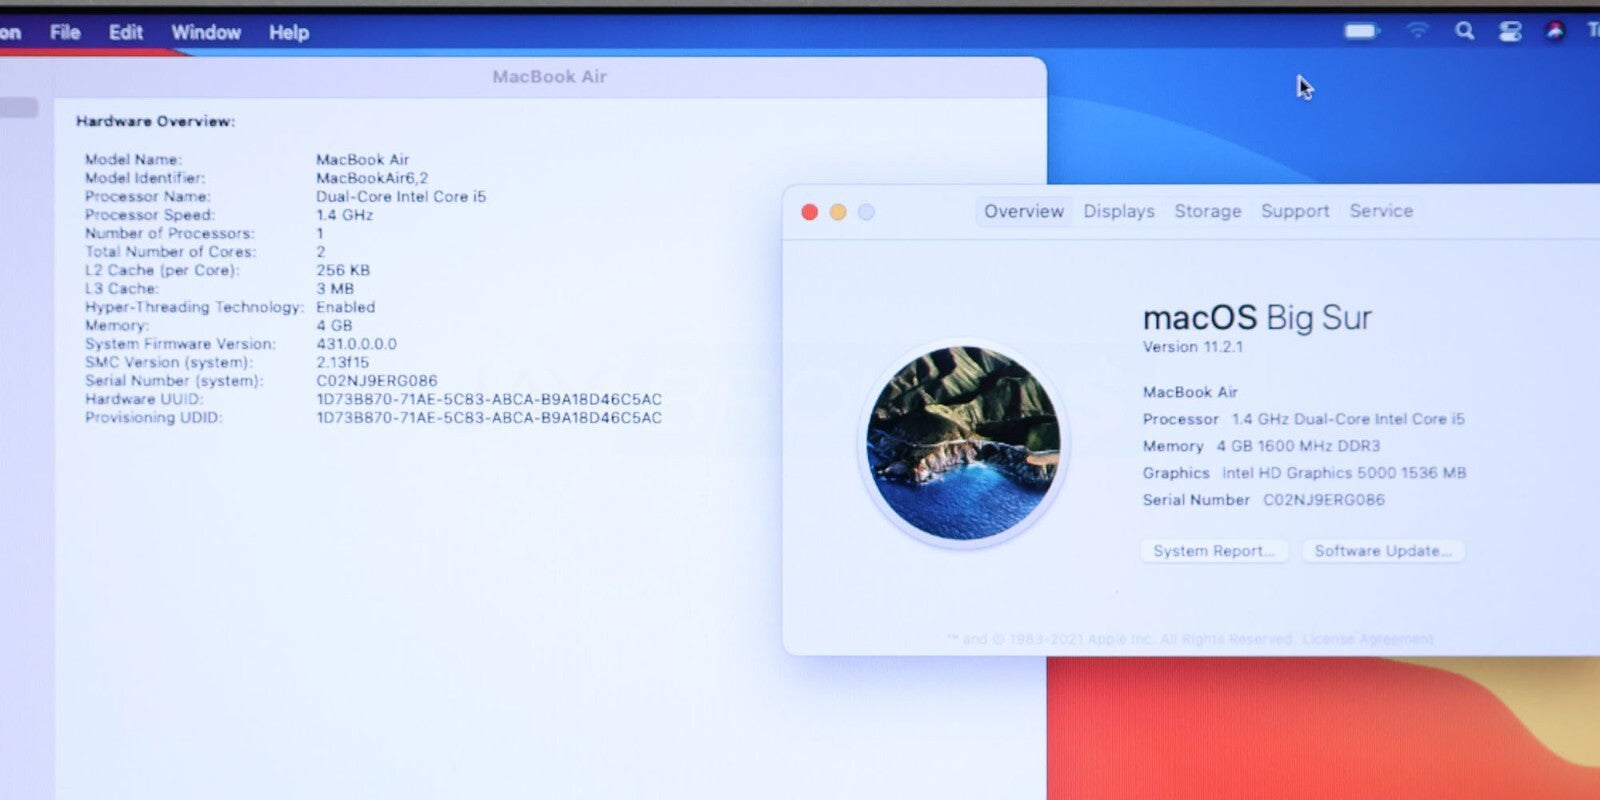This screenshot has width=1600, height=800.
Task: Open the Window menu
Action: [206, 32]
